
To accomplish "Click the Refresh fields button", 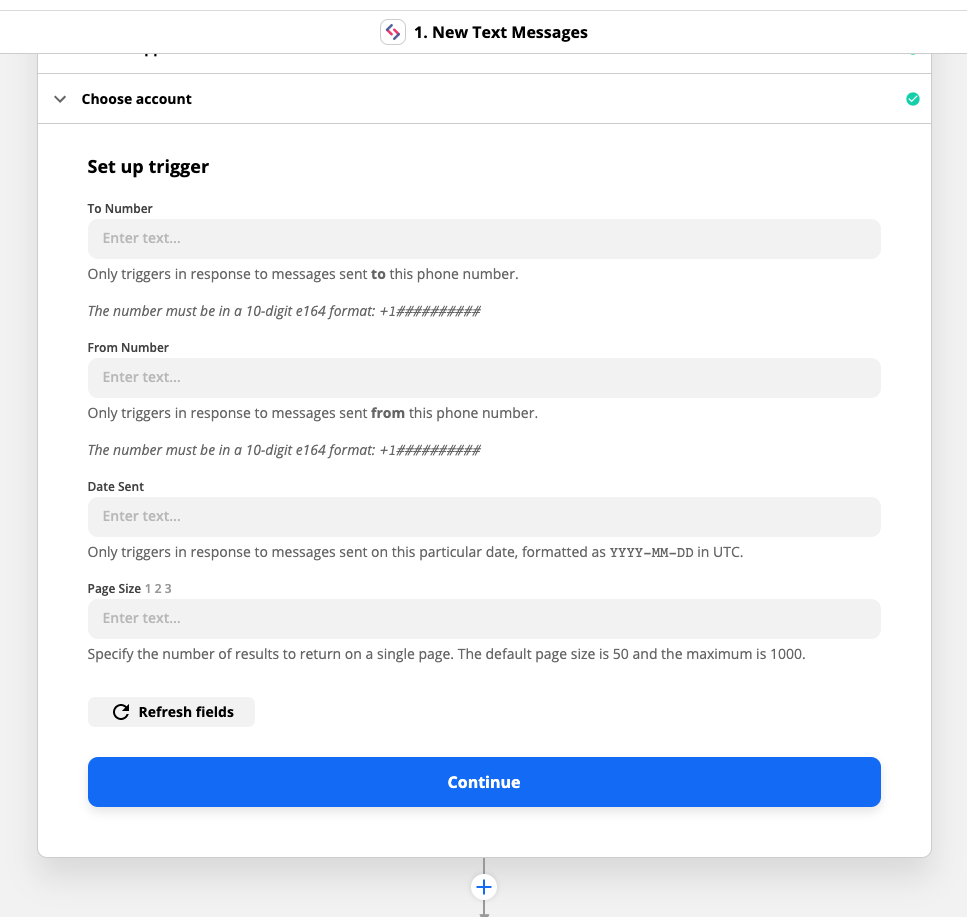I will pyautogui.click(x=171, y=711).
